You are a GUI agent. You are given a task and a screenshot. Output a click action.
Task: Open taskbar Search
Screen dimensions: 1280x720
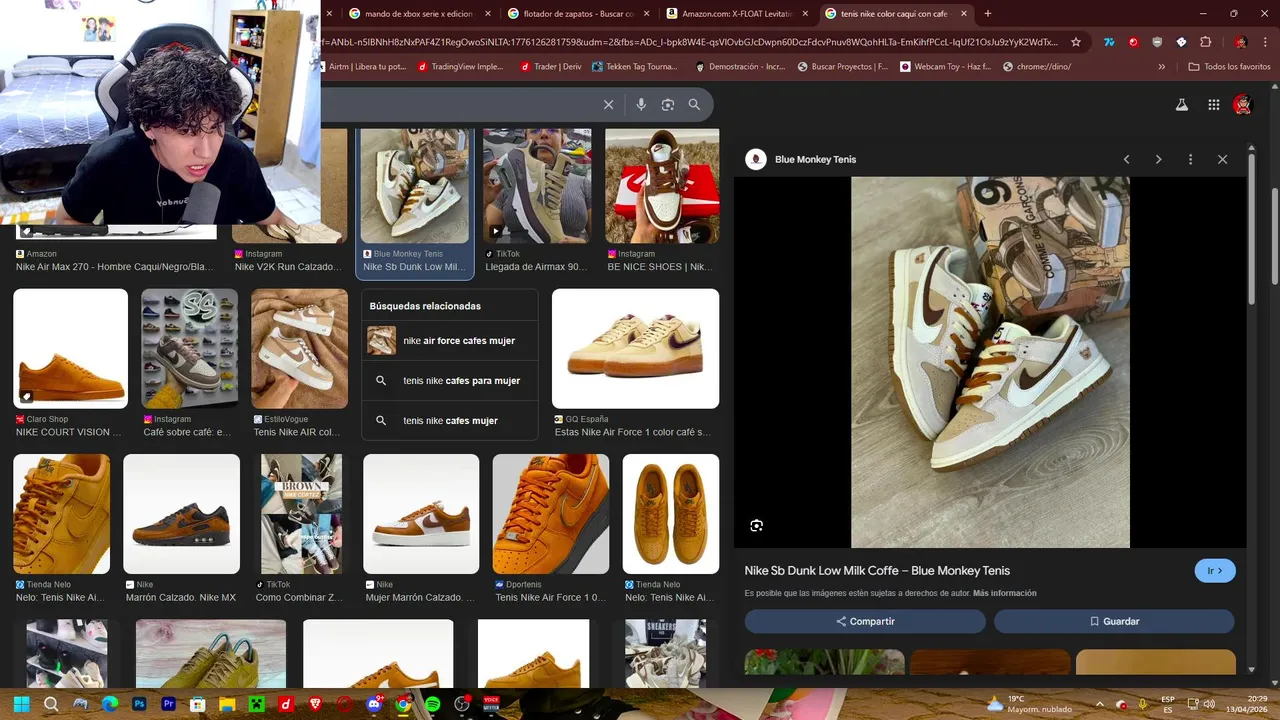(x=51, y=704)
